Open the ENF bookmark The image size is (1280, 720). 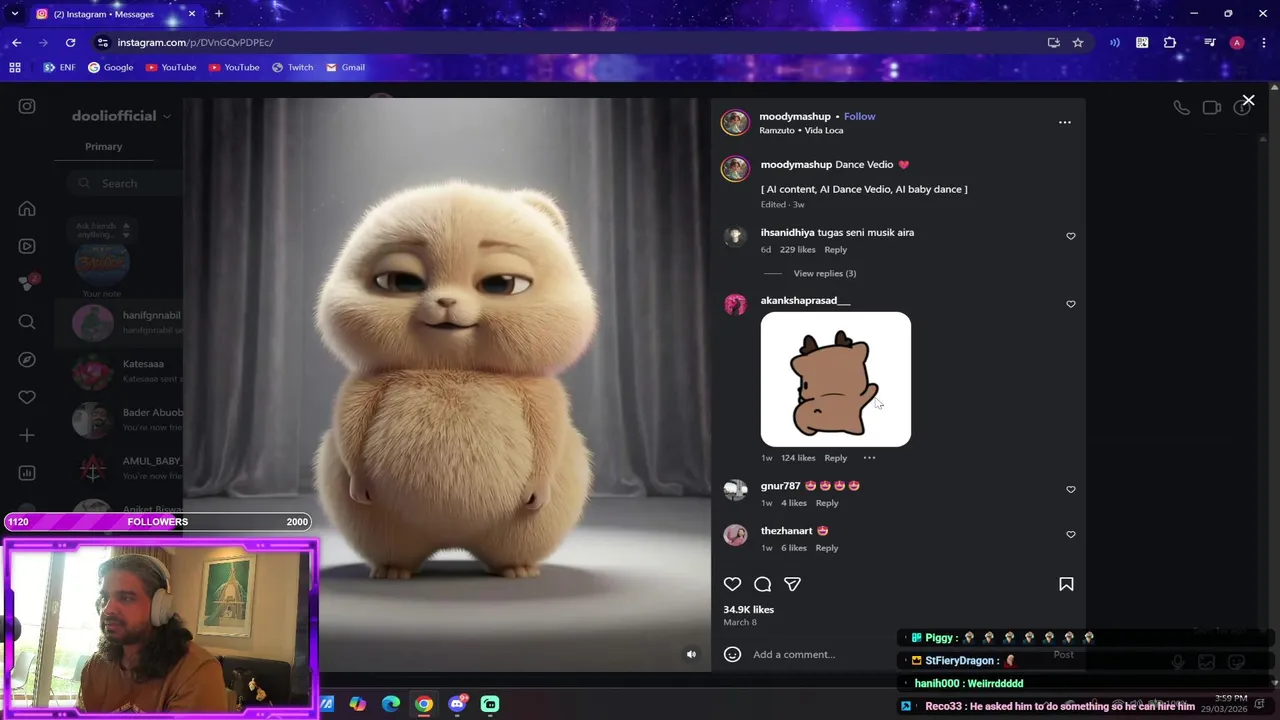(59, 67)
